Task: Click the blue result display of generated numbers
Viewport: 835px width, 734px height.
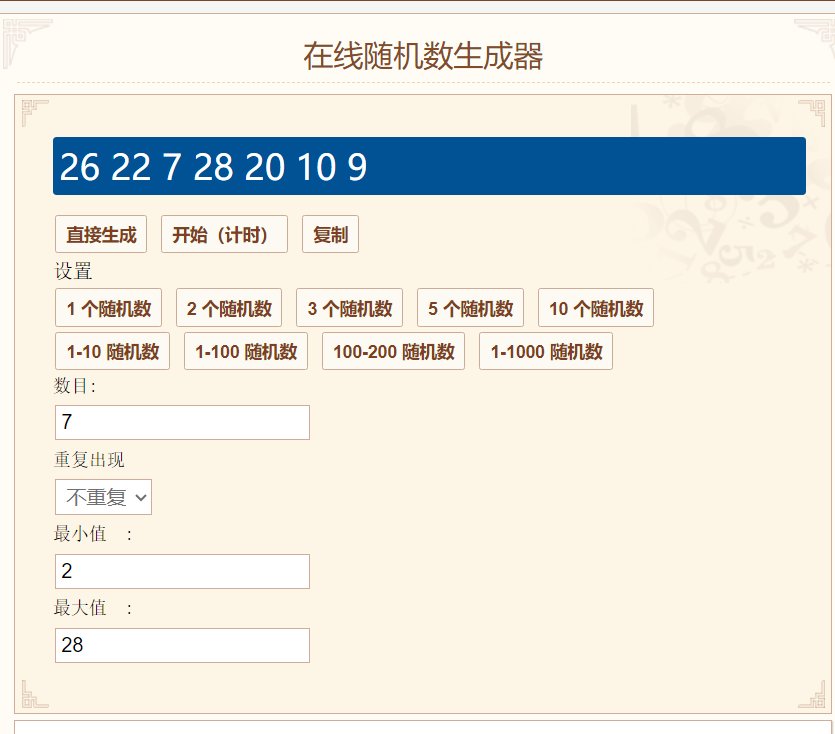Action: (x=429, y=166)
